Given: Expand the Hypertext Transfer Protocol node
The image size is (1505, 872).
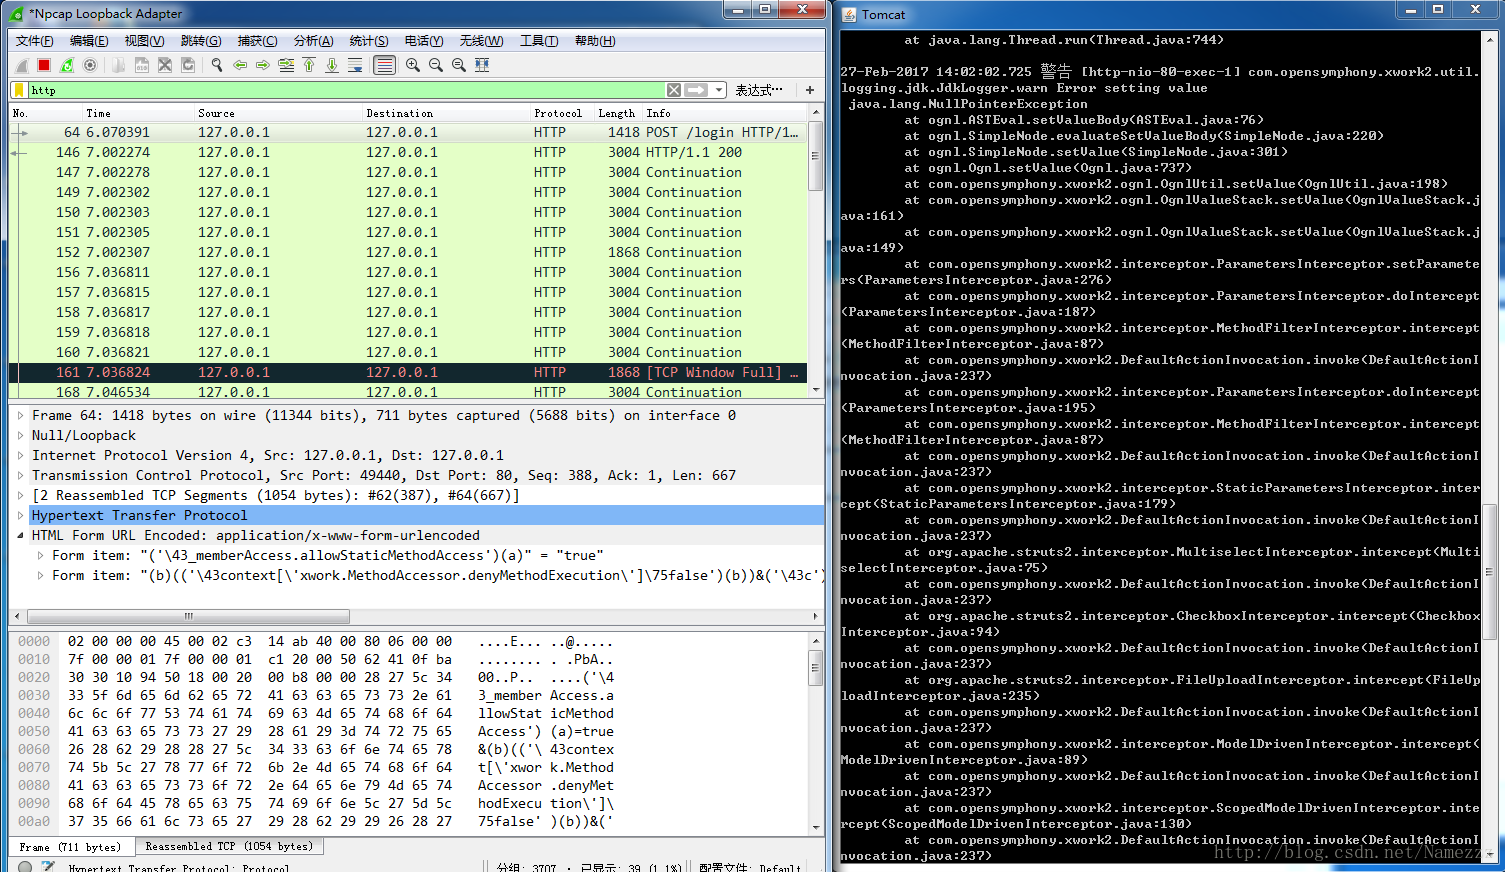Looking at the screenshot, I should [x=20, y=515].
